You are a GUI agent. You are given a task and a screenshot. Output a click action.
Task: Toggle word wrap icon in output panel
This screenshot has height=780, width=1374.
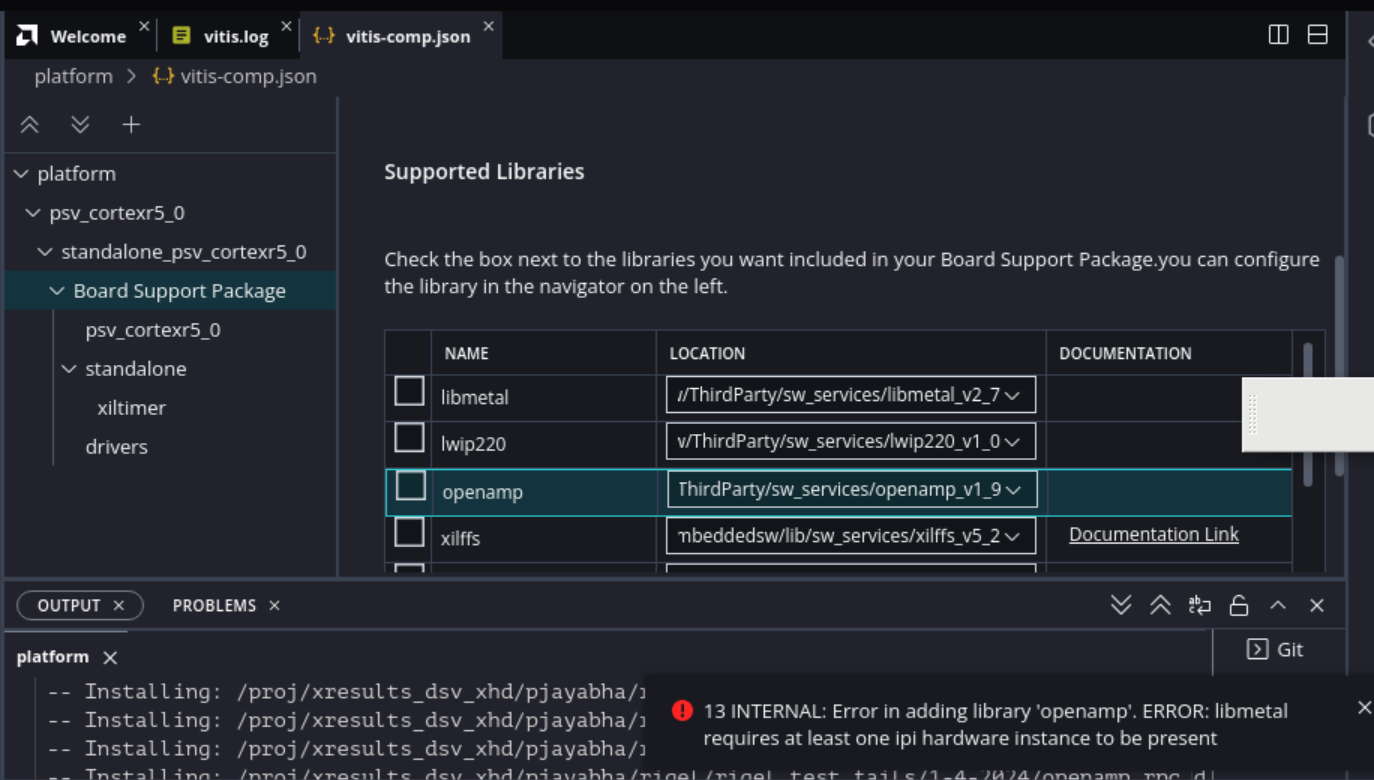coord(1199,606)
